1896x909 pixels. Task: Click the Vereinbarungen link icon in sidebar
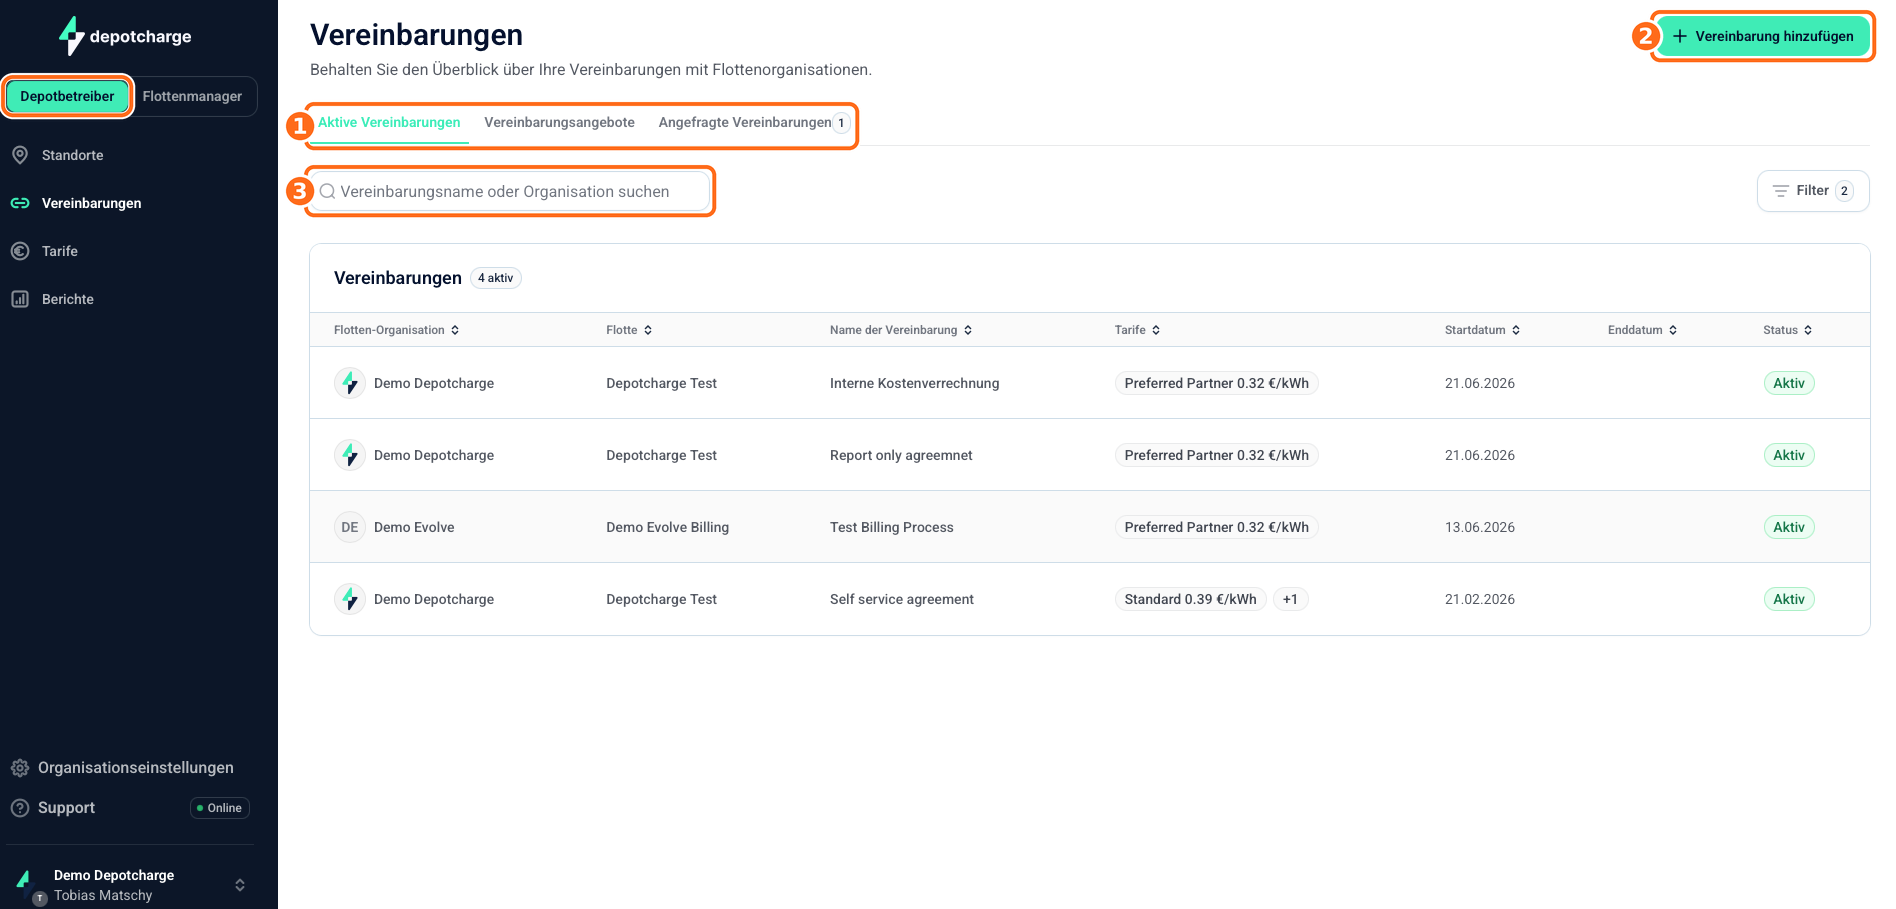20,203
